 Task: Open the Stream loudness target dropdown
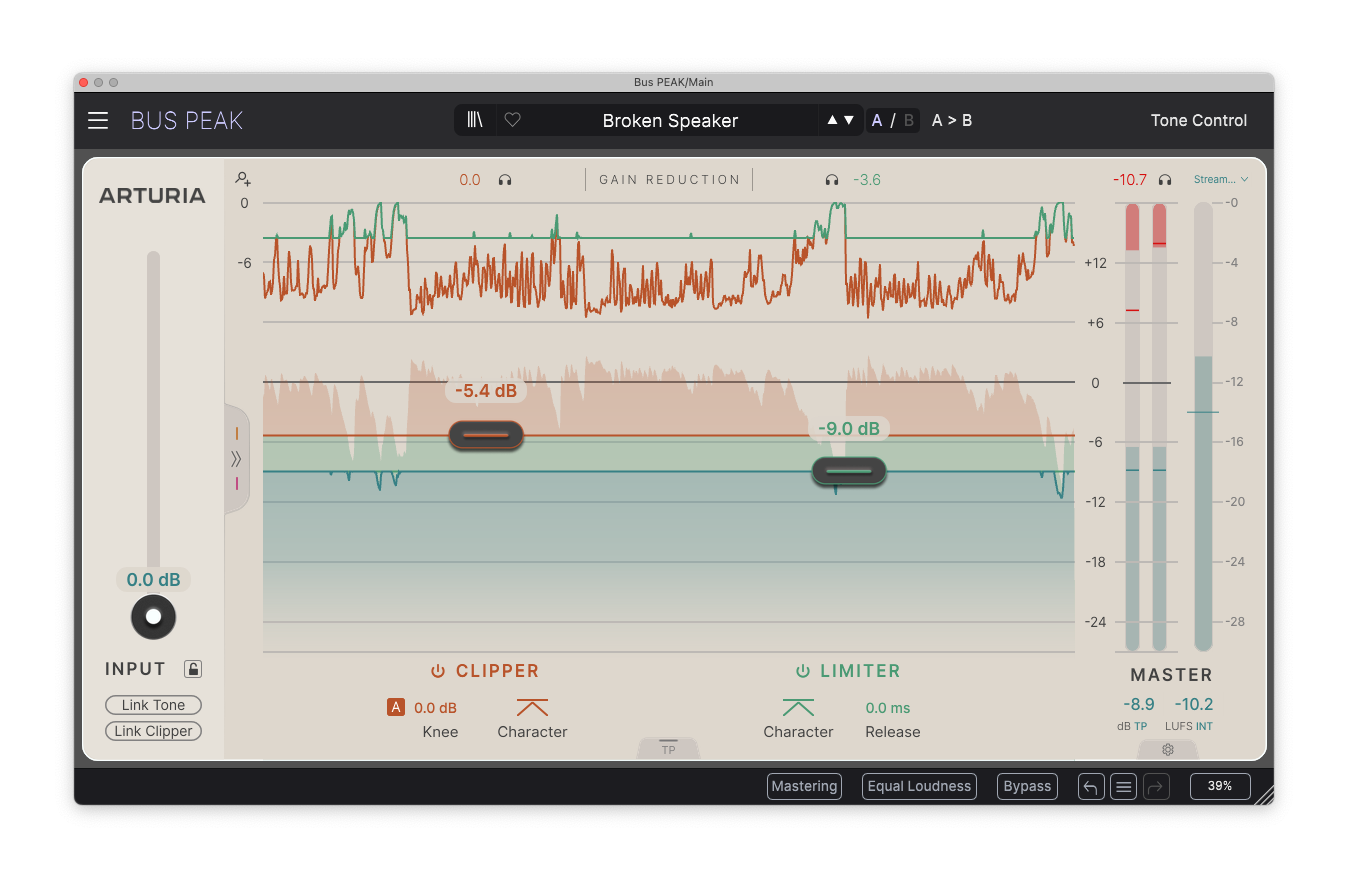(1220, 179)
